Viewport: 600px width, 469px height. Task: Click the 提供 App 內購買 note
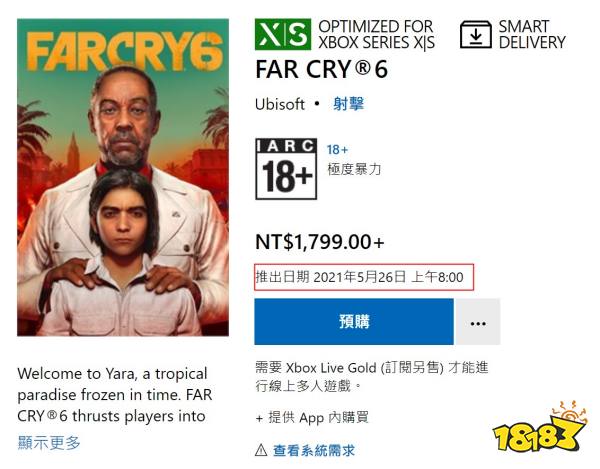[x=312, y=417]
